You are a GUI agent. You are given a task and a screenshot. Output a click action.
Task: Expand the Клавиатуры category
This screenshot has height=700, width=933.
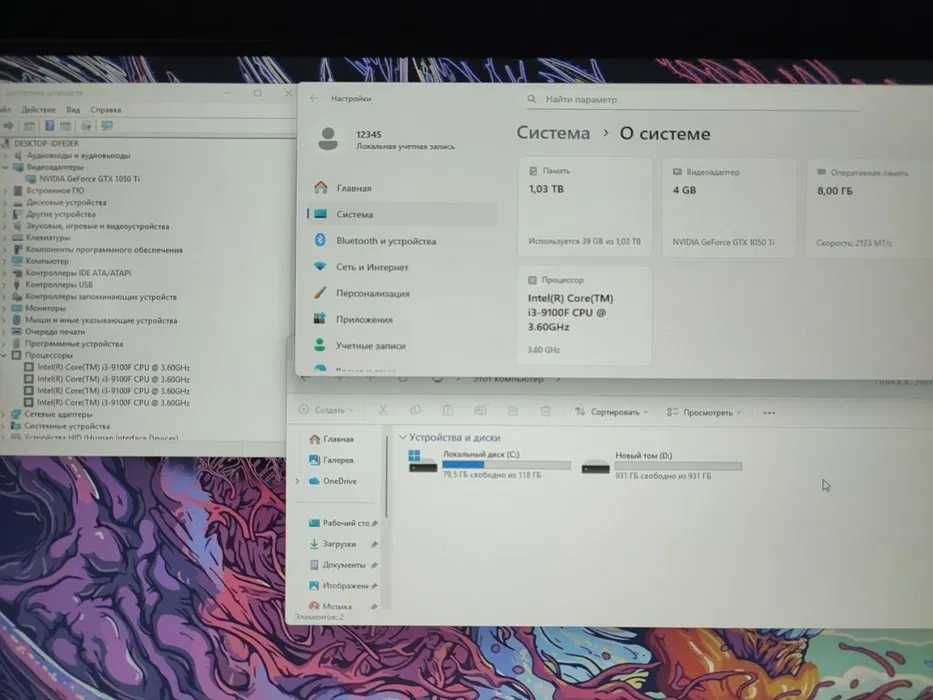[5, 238]
